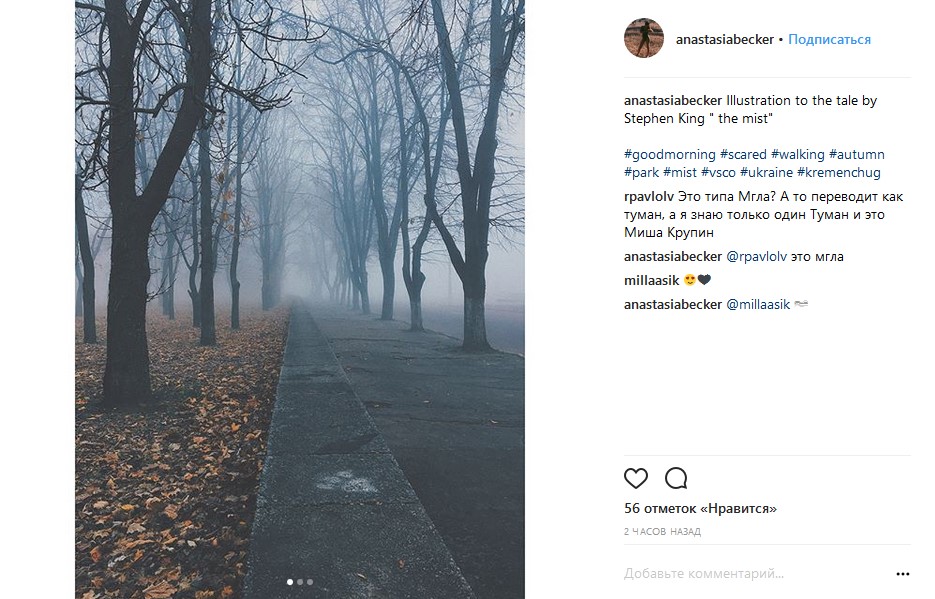The height and width of the screenshot is (599, 935).
Task: Open the three-dot more options menu
Action: pyautogui.click(x=903, y=574)
